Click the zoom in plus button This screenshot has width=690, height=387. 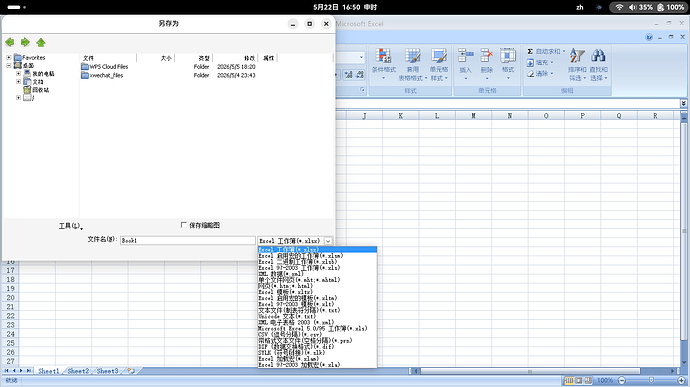pos(682,380)
